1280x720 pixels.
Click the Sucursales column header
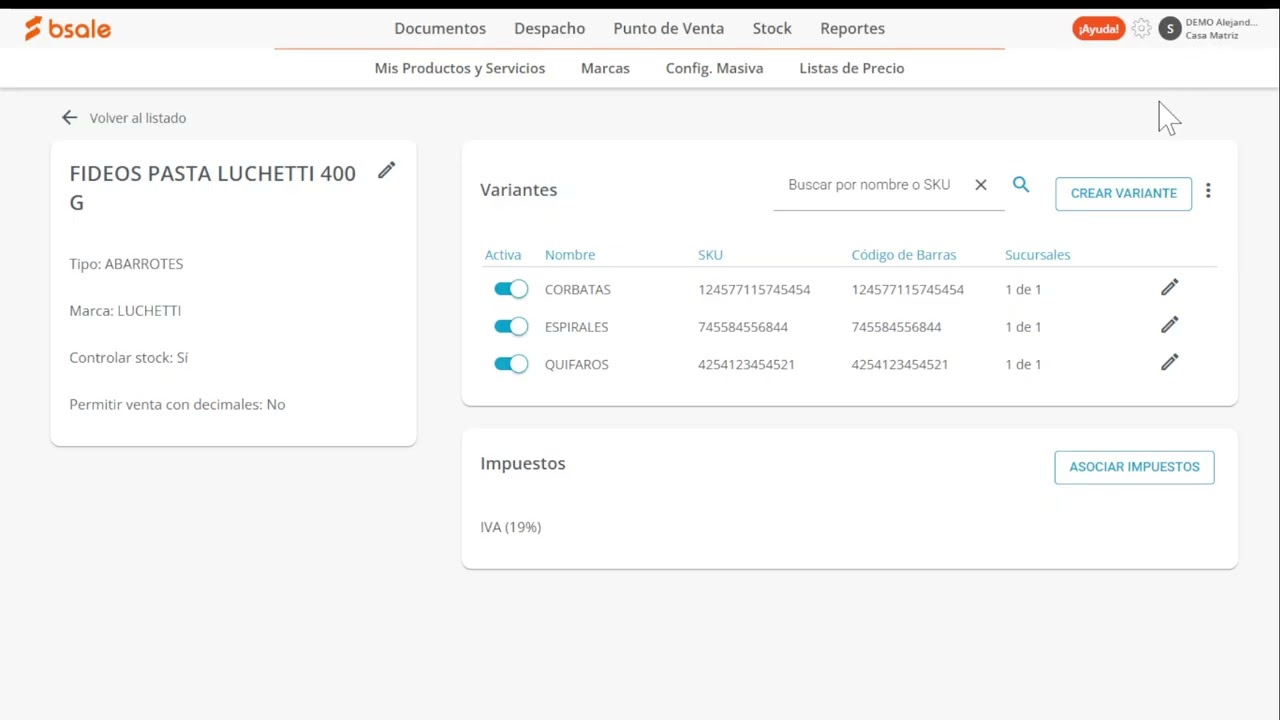click(1038, 255)
